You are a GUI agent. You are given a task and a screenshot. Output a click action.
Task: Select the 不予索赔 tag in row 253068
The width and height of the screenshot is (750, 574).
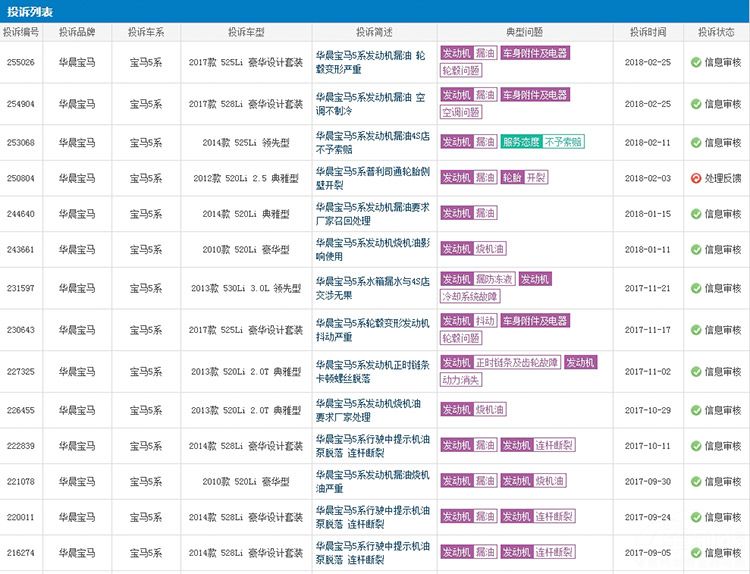(564, 142)
